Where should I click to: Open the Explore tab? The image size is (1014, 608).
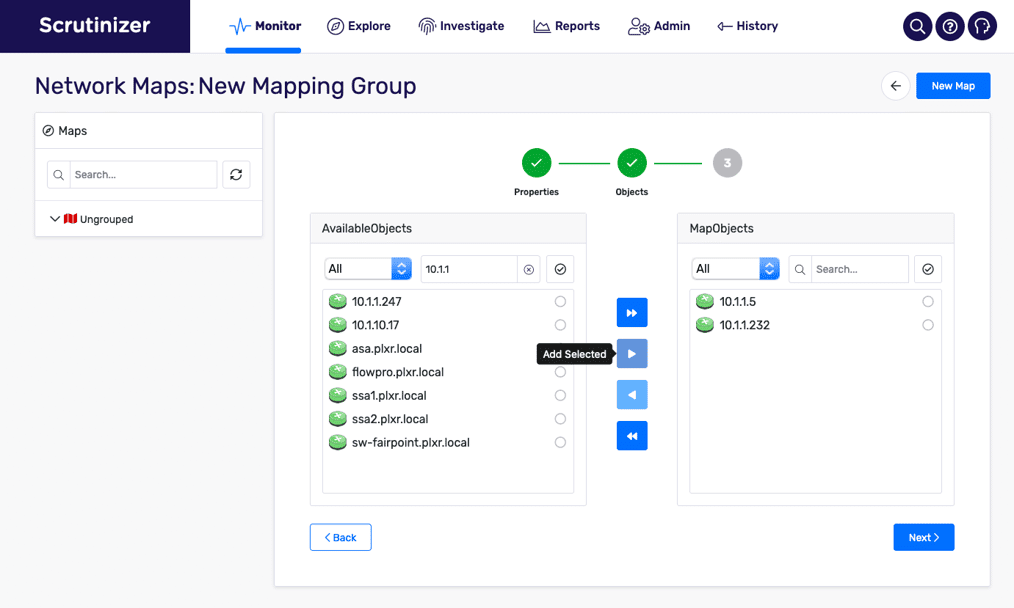[x=359, y=27]
